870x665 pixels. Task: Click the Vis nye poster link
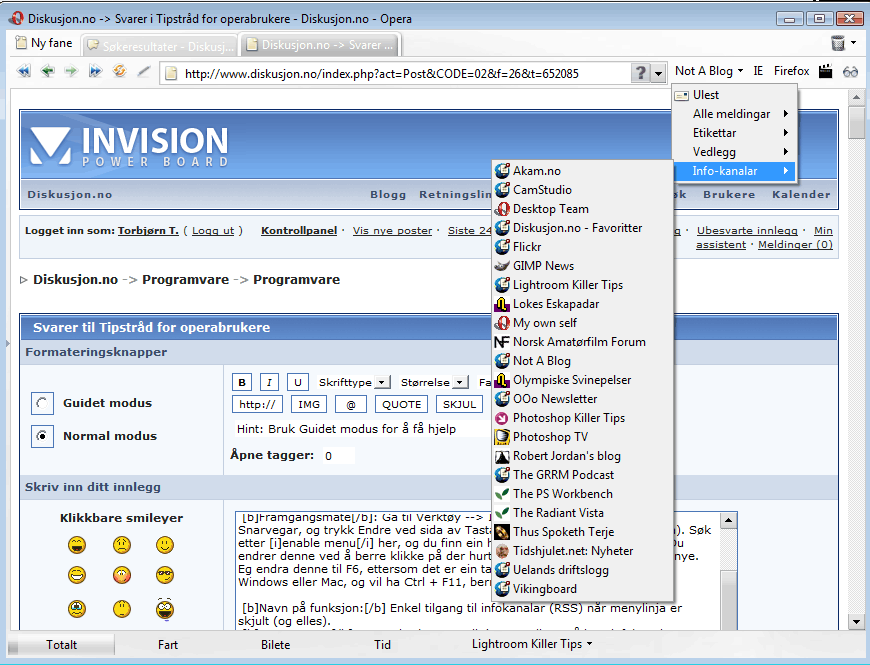392,230
